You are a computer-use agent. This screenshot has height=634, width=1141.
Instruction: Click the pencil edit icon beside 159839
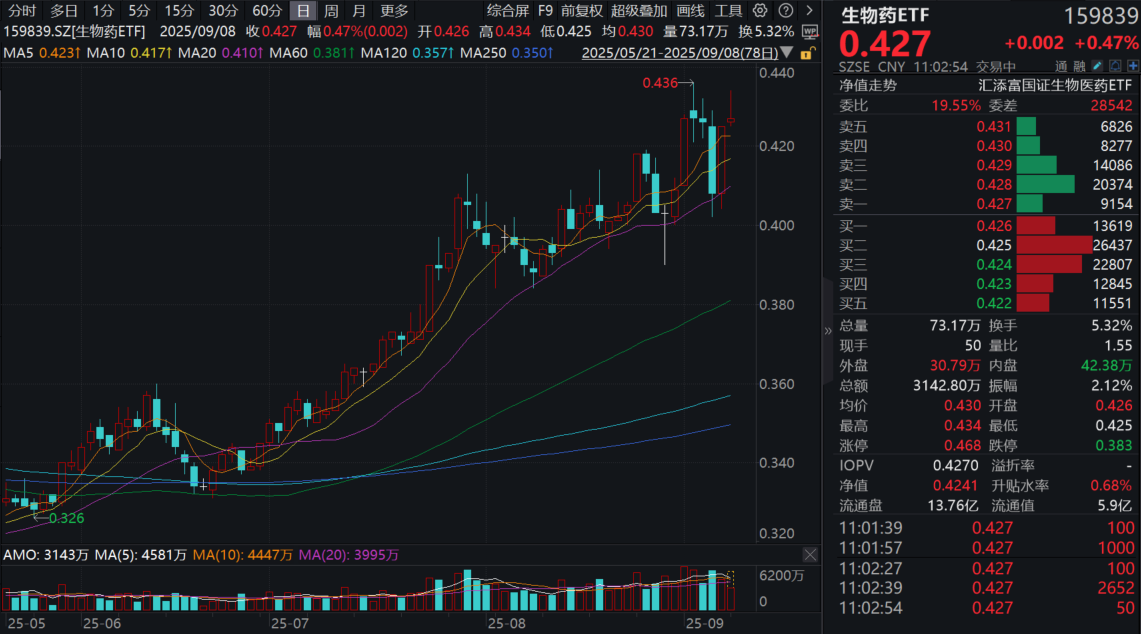[1098, 66]
